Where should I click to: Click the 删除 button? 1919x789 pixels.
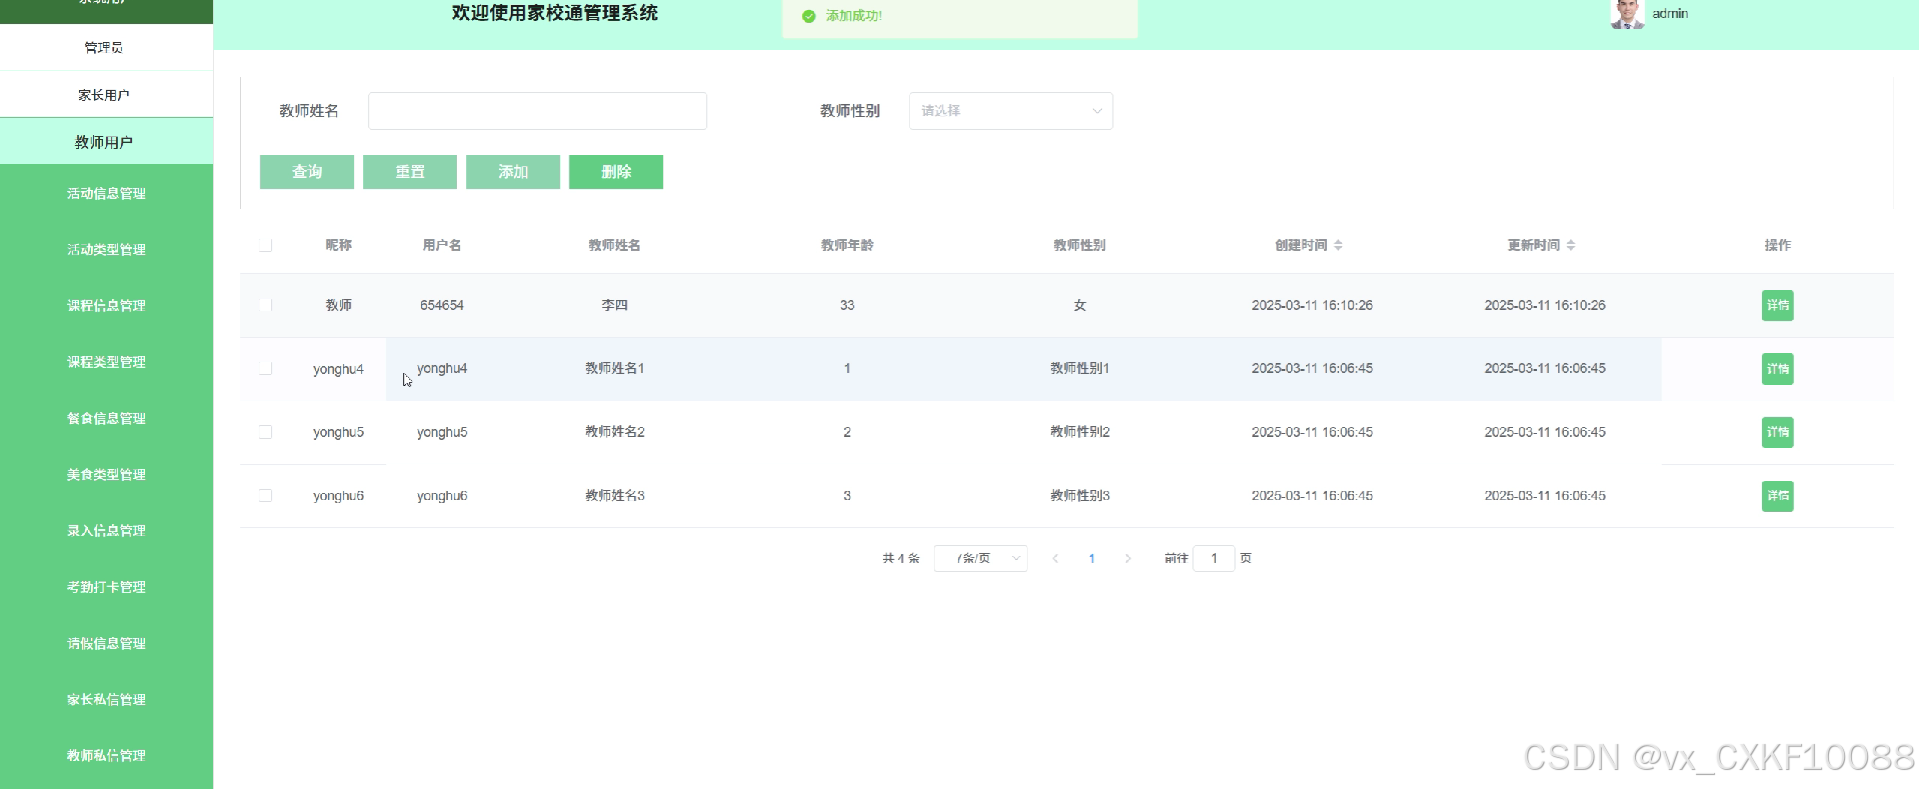pos(616,172)
